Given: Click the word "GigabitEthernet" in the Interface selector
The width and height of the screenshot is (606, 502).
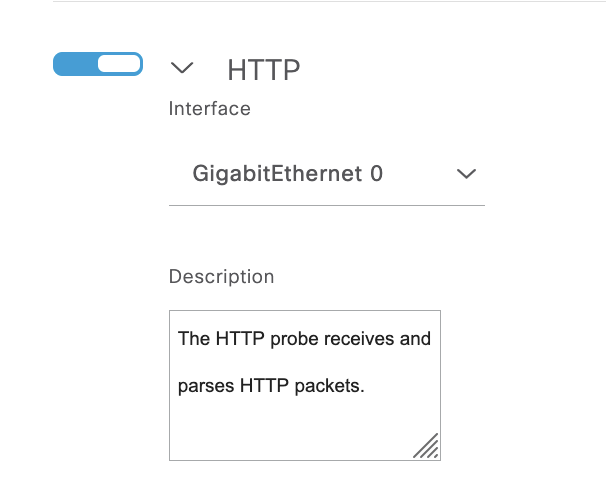Looking at the screenshot, I should [x=276, y=174].
